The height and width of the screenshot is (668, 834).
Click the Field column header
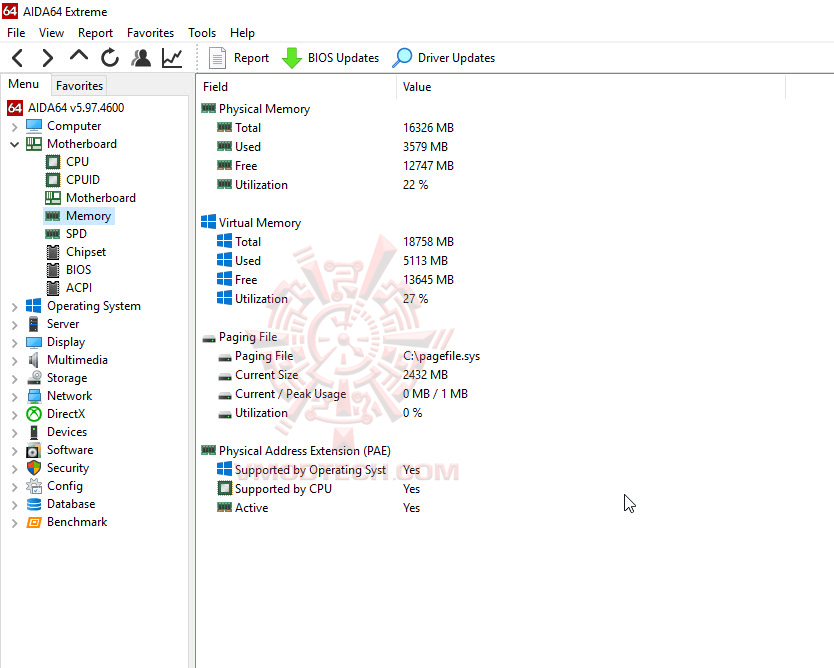[x=297, y=87]
